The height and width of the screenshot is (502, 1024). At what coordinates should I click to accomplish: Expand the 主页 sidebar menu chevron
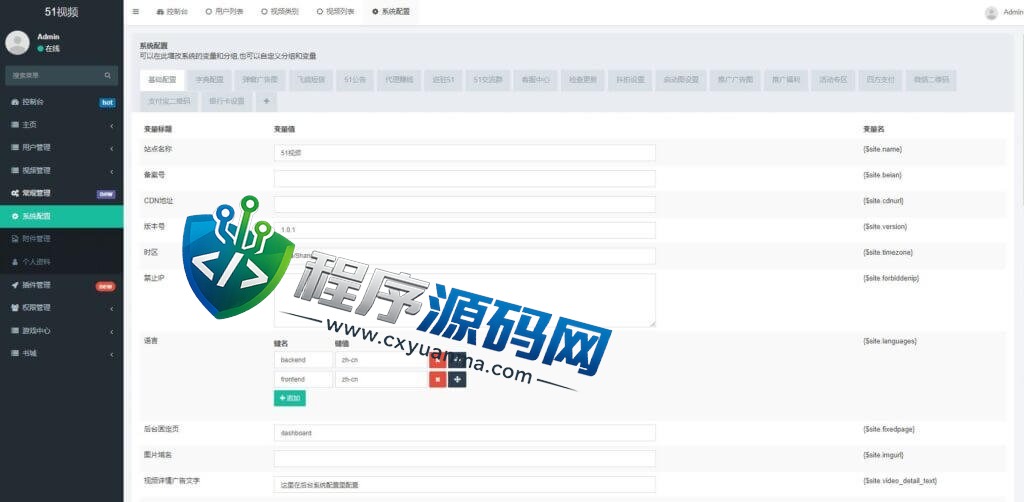(112, 125)
